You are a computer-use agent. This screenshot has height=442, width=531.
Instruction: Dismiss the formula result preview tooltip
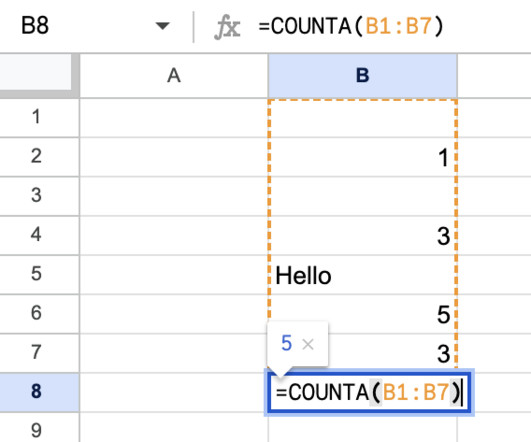pos(308,344)
